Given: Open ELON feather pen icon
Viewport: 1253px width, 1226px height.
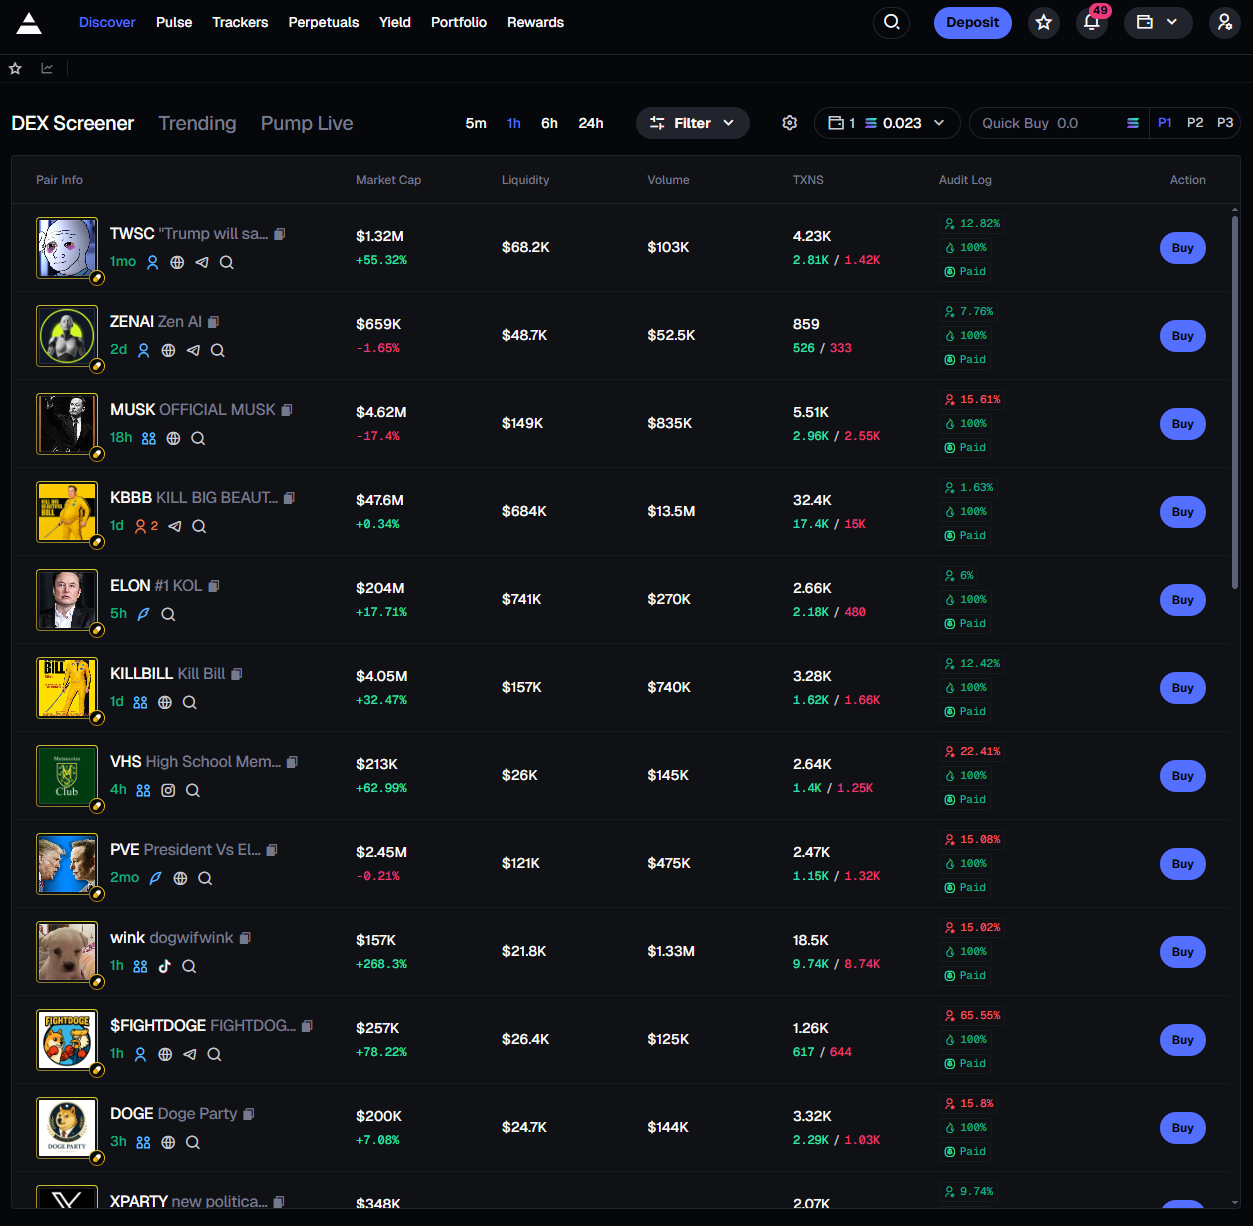Looking at the screenshot, I should (143, 614).
